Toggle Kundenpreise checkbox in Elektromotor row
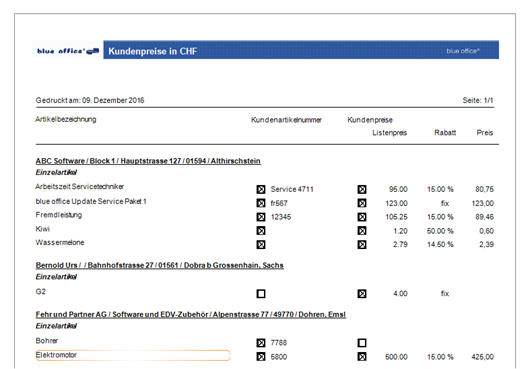The height and width of the screenshot is (369, 530). (x=362, y=357)
